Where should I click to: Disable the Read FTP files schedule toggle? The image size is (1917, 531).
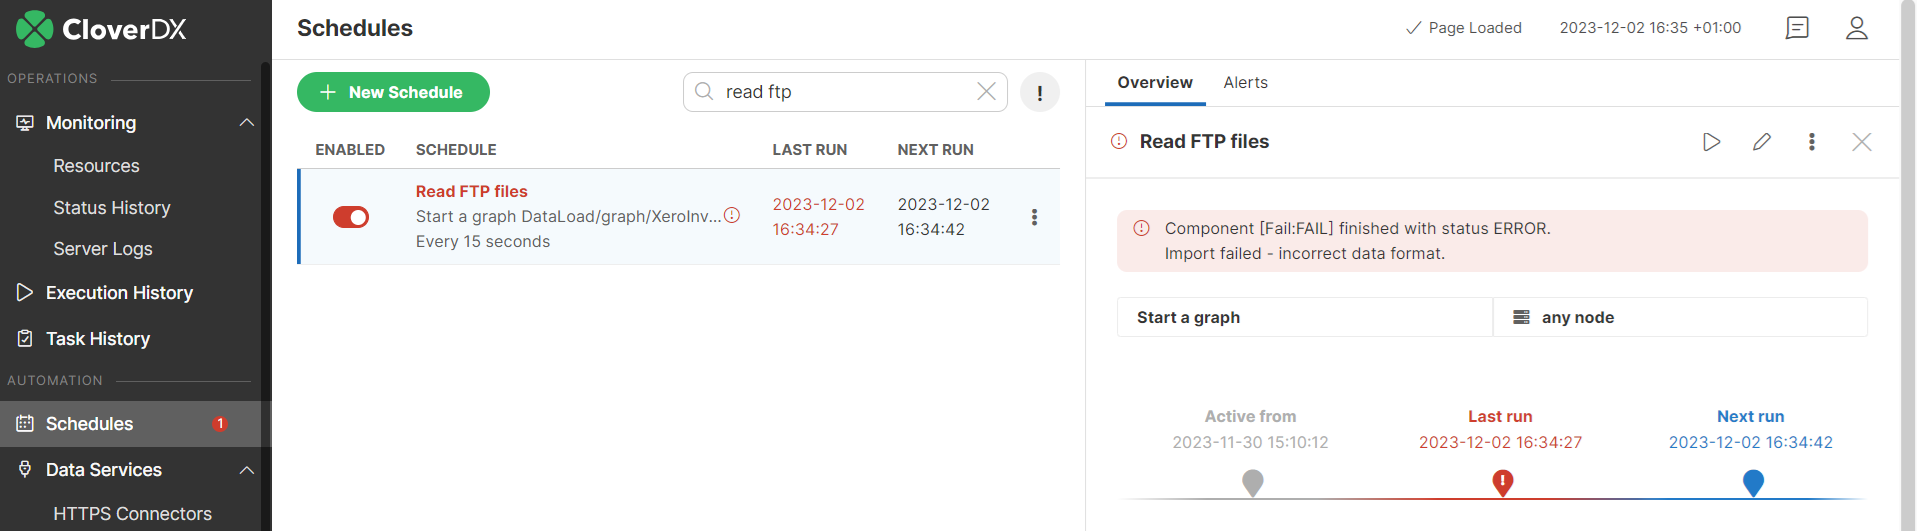pyautogui.click(x=351, y=217)
